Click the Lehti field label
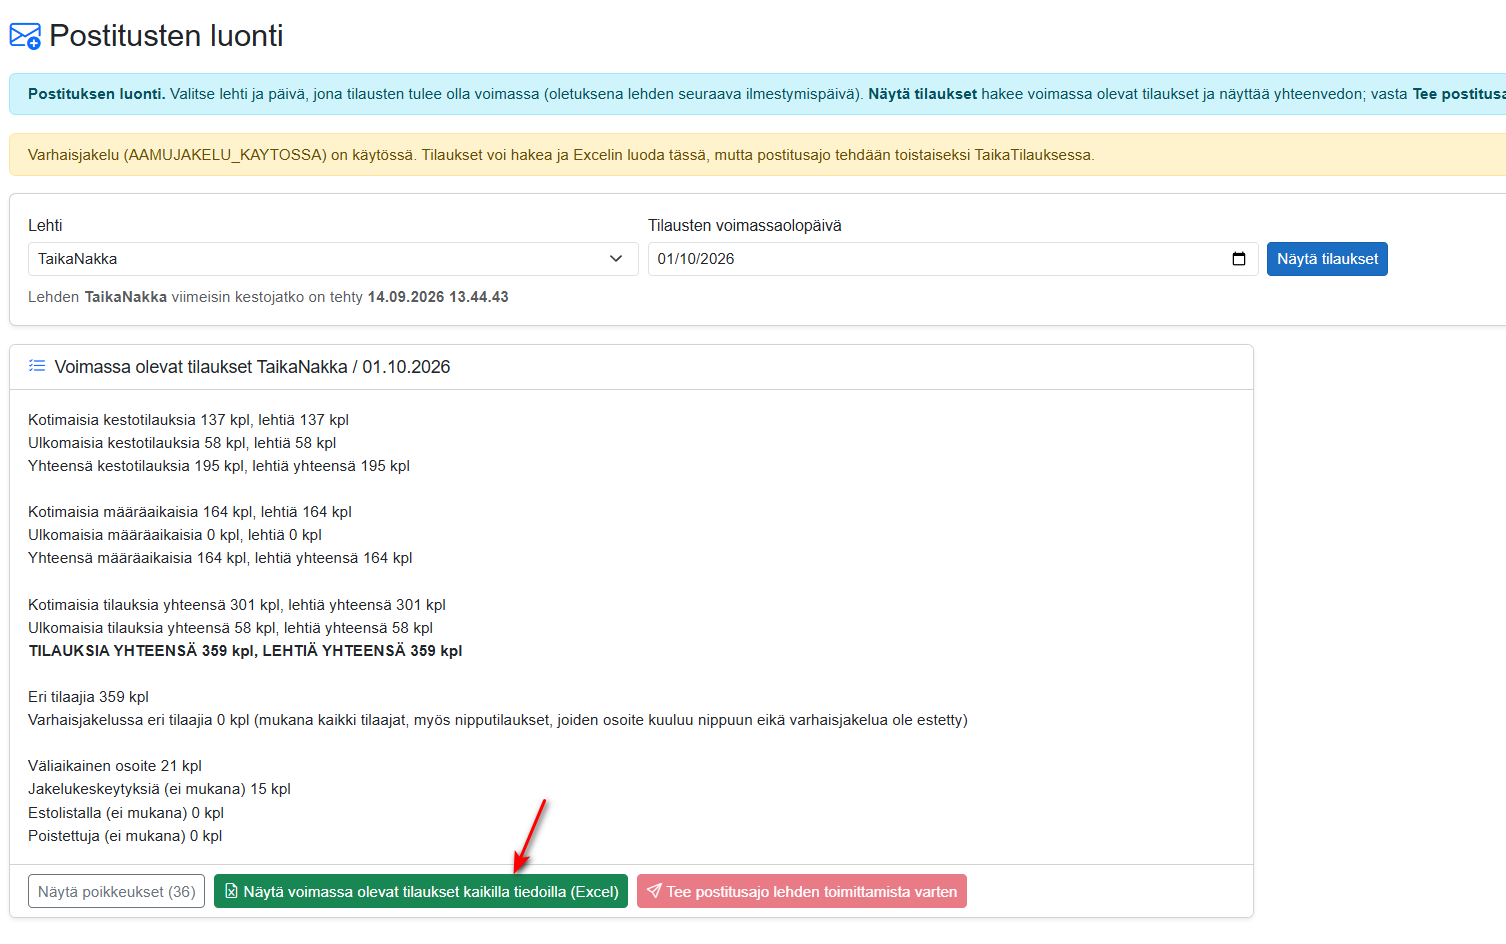 tap(45, 226)
